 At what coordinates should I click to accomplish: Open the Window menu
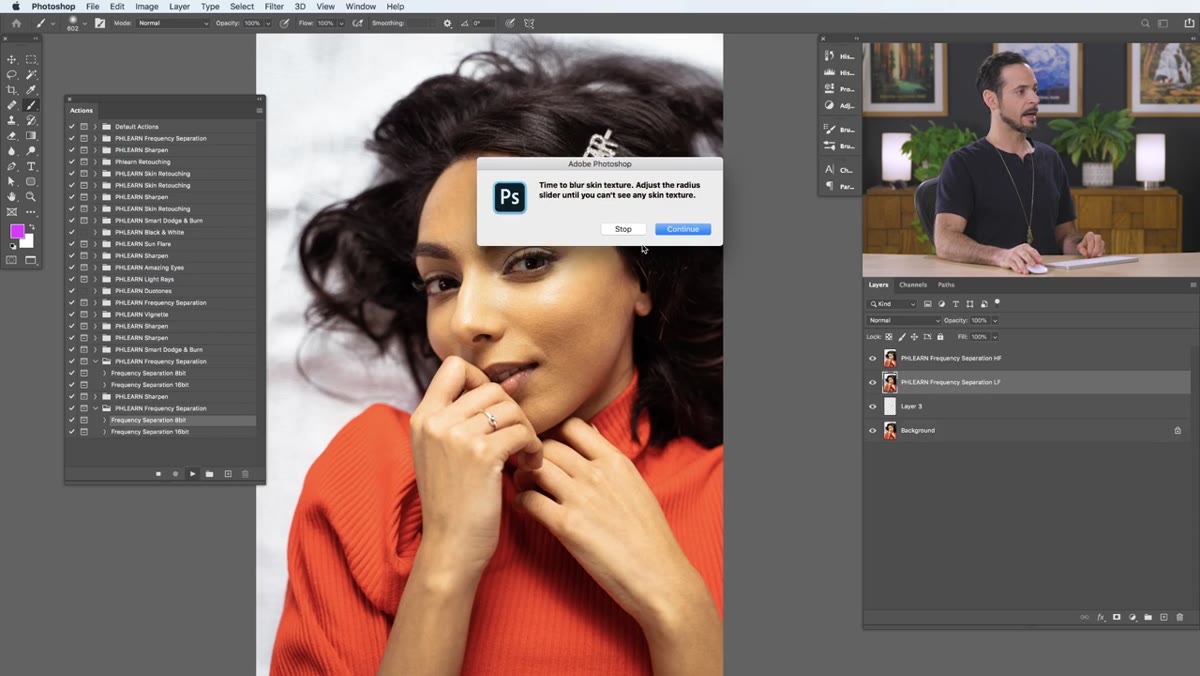point(361,7)
